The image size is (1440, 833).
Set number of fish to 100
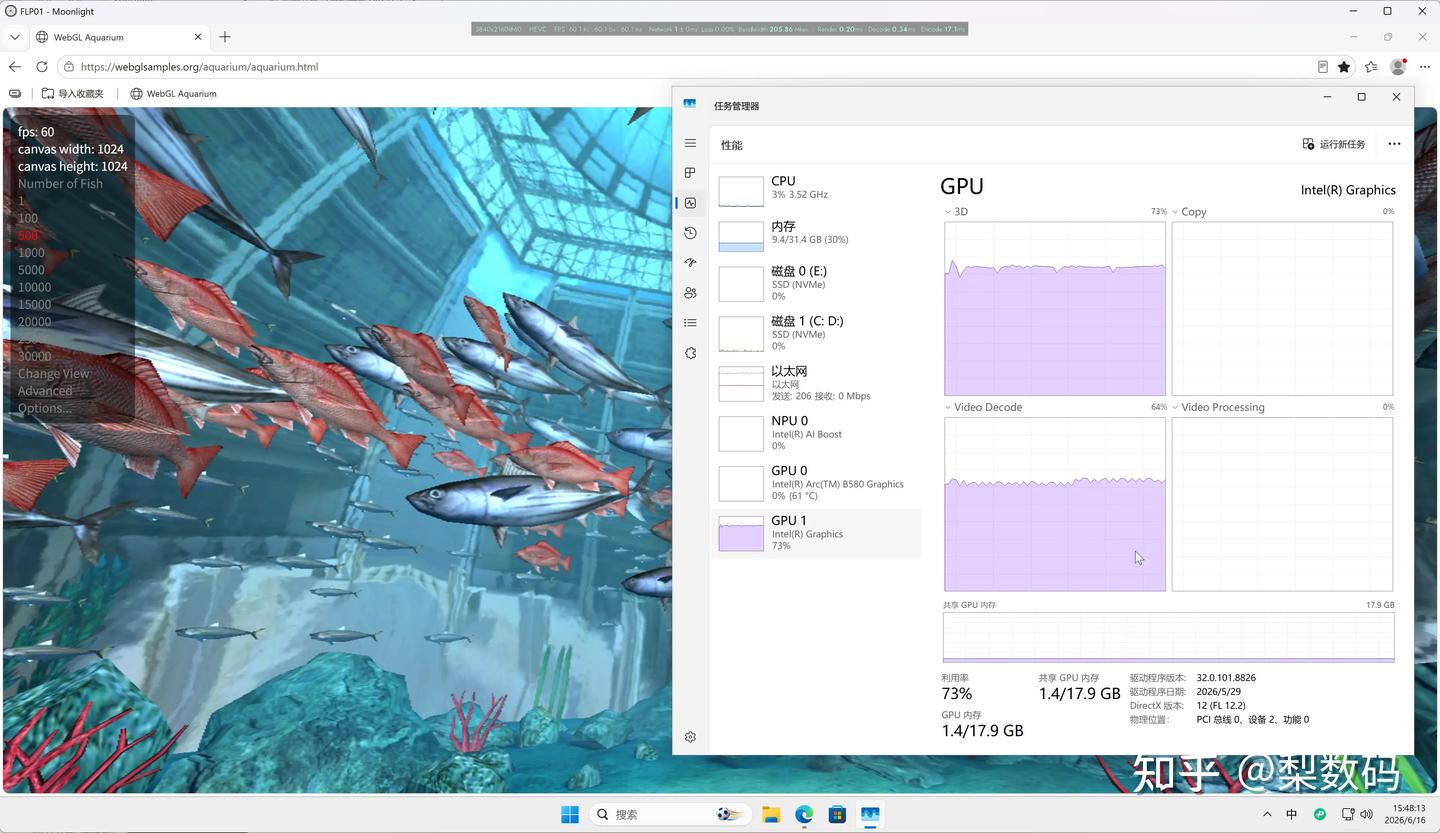pyautogui.click(x=28, y=218)
